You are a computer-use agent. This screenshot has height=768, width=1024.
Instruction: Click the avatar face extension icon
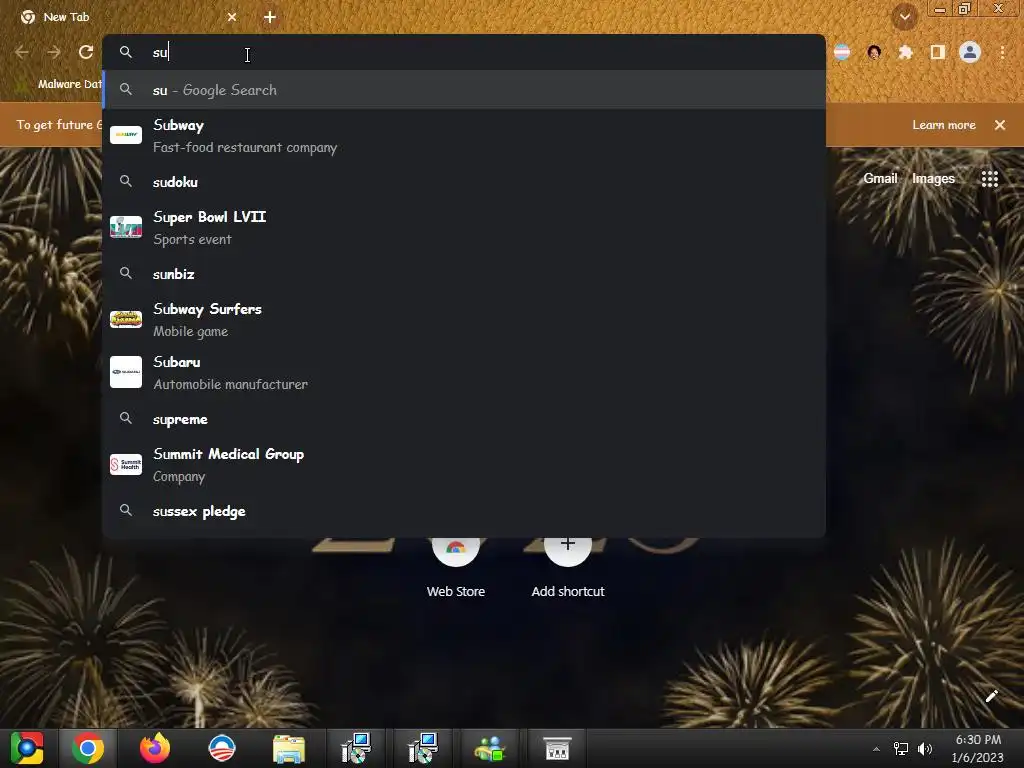coord(874,52)
